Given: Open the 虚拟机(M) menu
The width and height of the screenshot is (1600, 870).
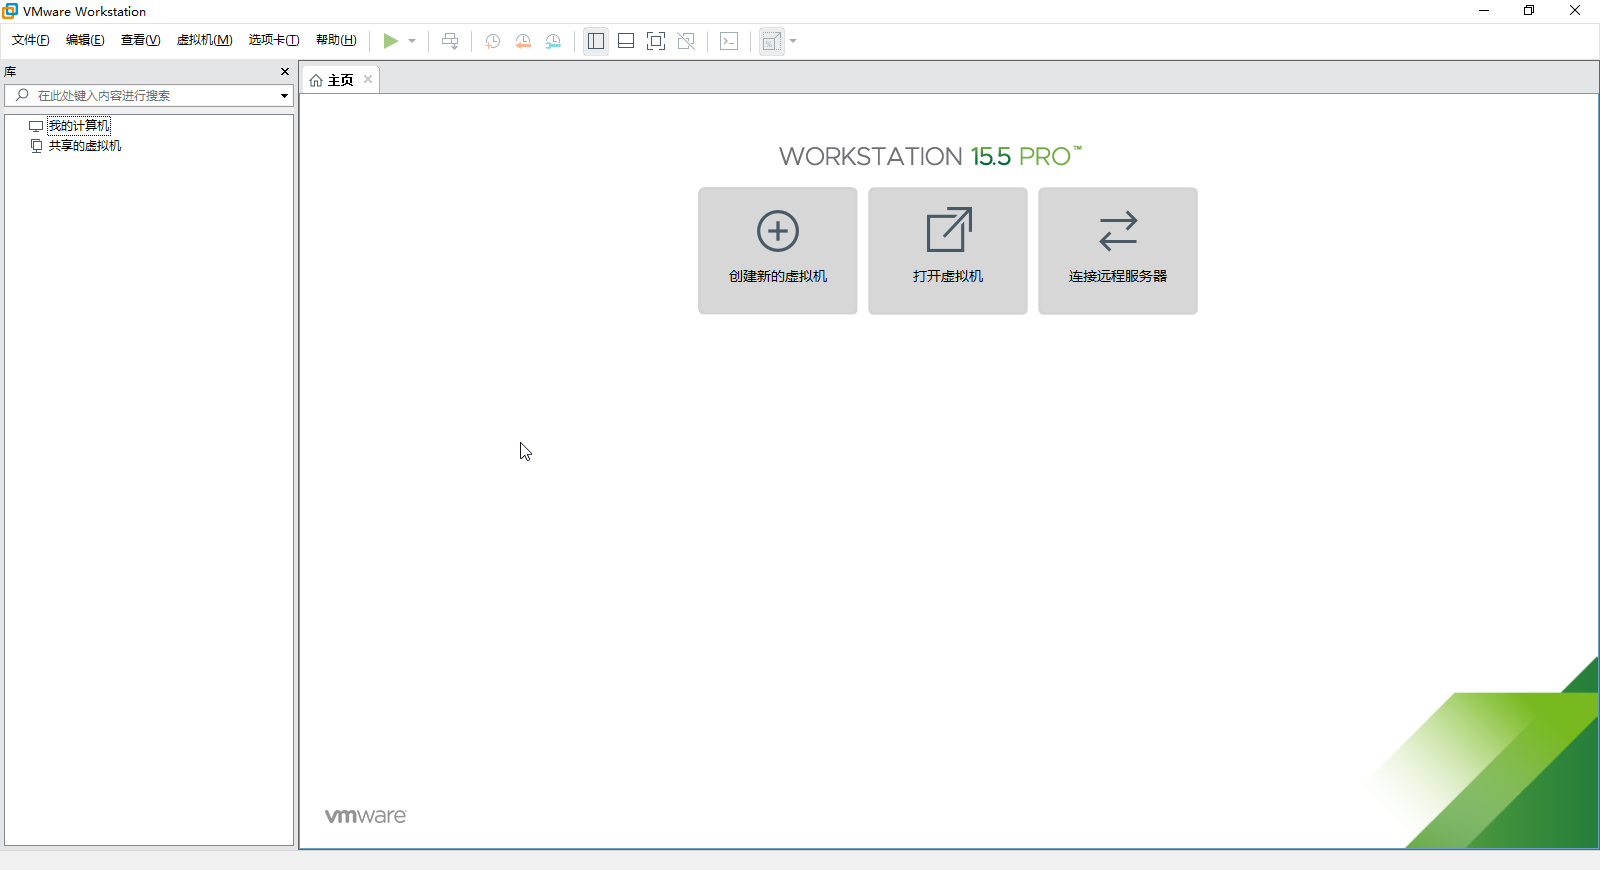Looking at the screenshot, I should (205, 40).
